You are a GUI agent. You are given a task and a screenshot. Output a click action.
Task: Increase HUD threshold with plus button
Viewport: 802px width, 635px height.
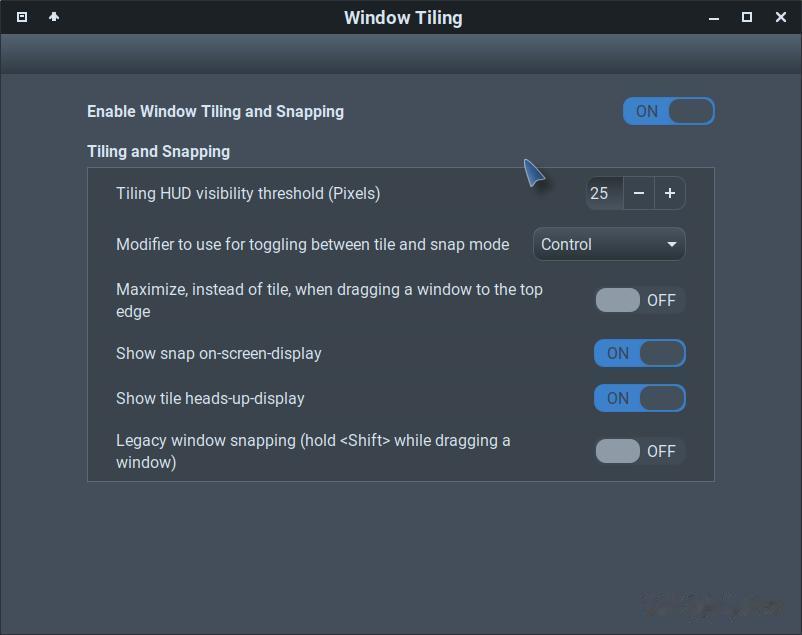[x=670, y=193]
